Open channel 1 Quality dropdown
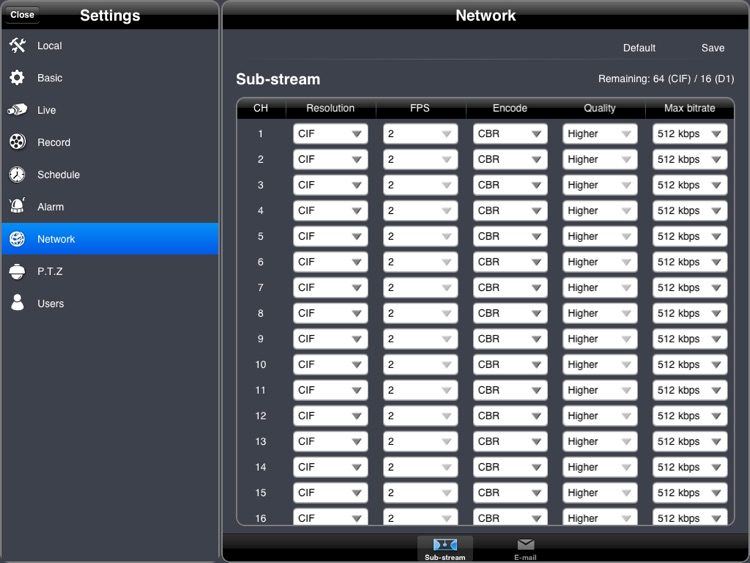The width and height of the screenshot is (750, 563). [x=600, y=134]
